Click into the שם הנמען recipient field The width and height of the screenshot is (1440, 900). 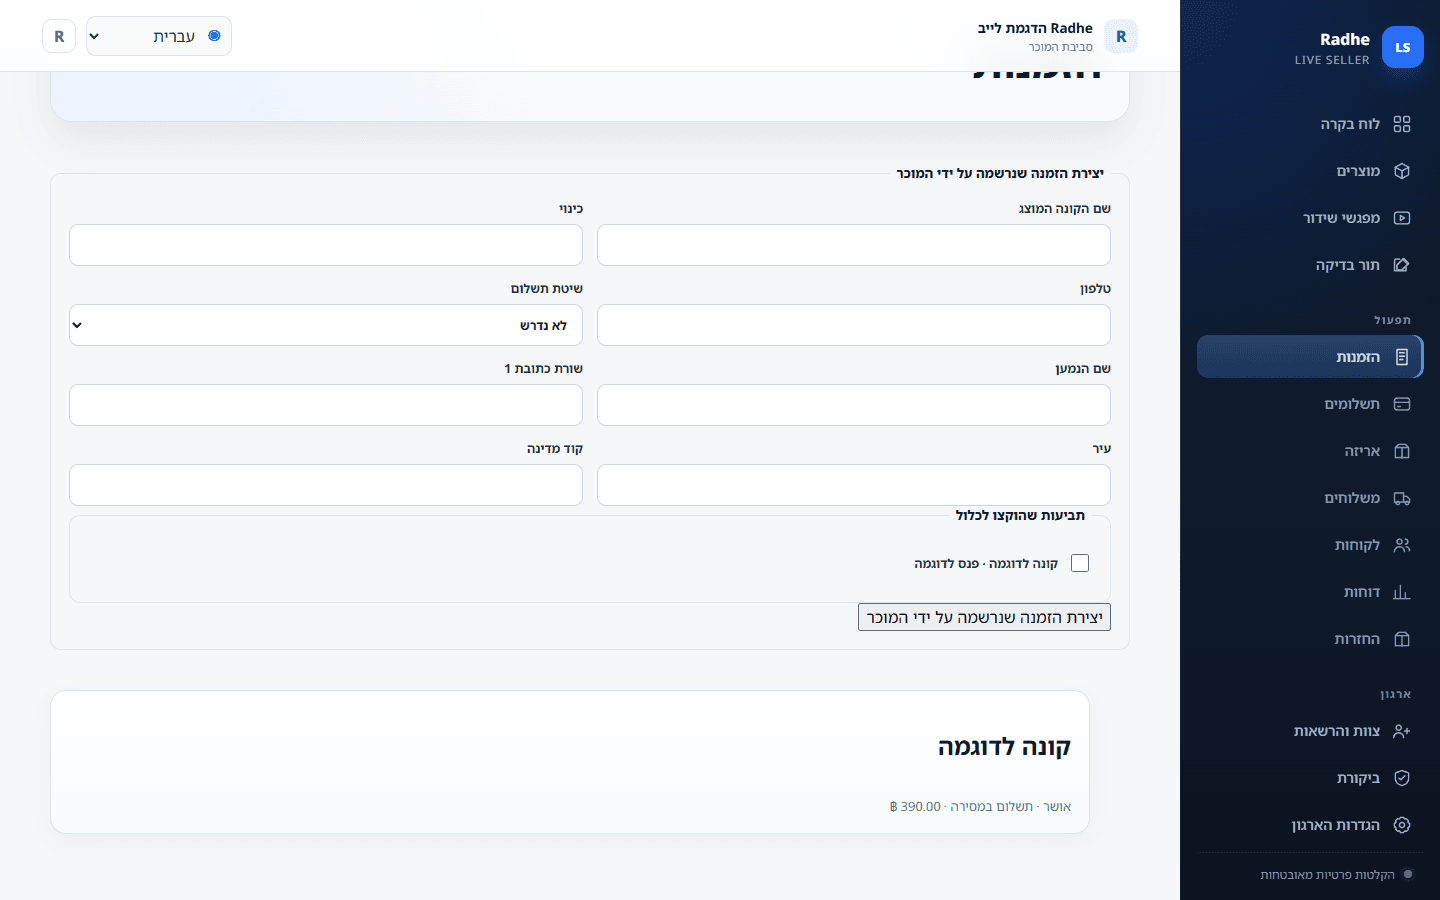(x=854, y=405)
